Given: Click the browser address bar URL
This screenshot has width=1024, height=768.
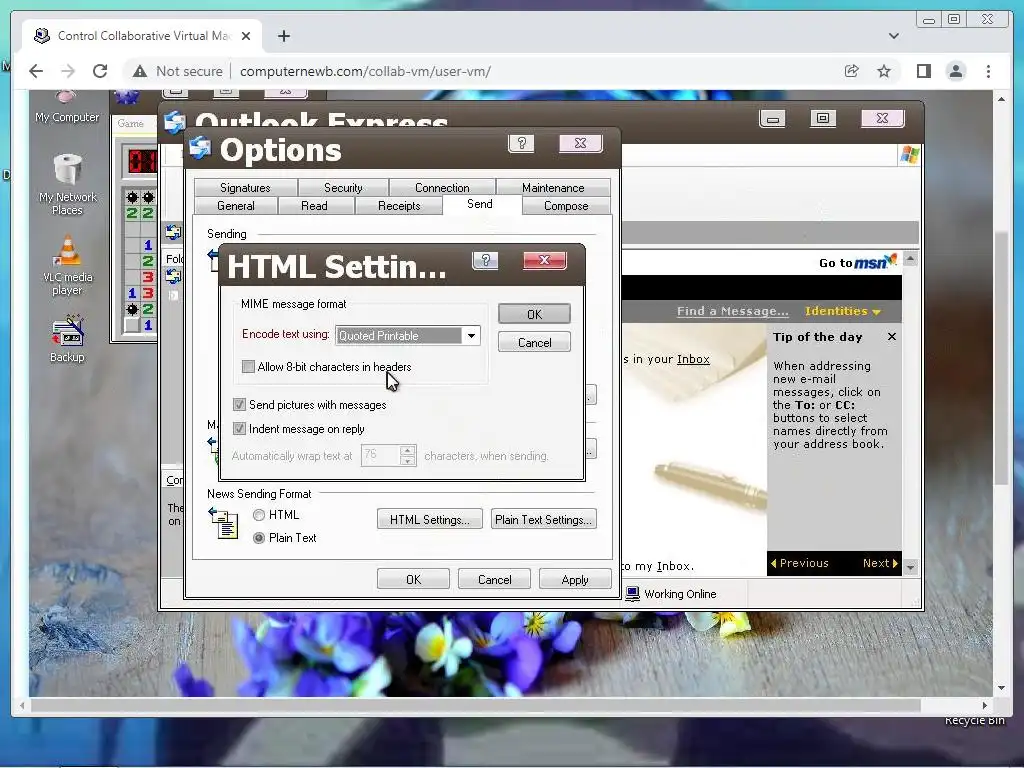Looking at the screenshot, I should pyautogui.click(x=366, y=71).
